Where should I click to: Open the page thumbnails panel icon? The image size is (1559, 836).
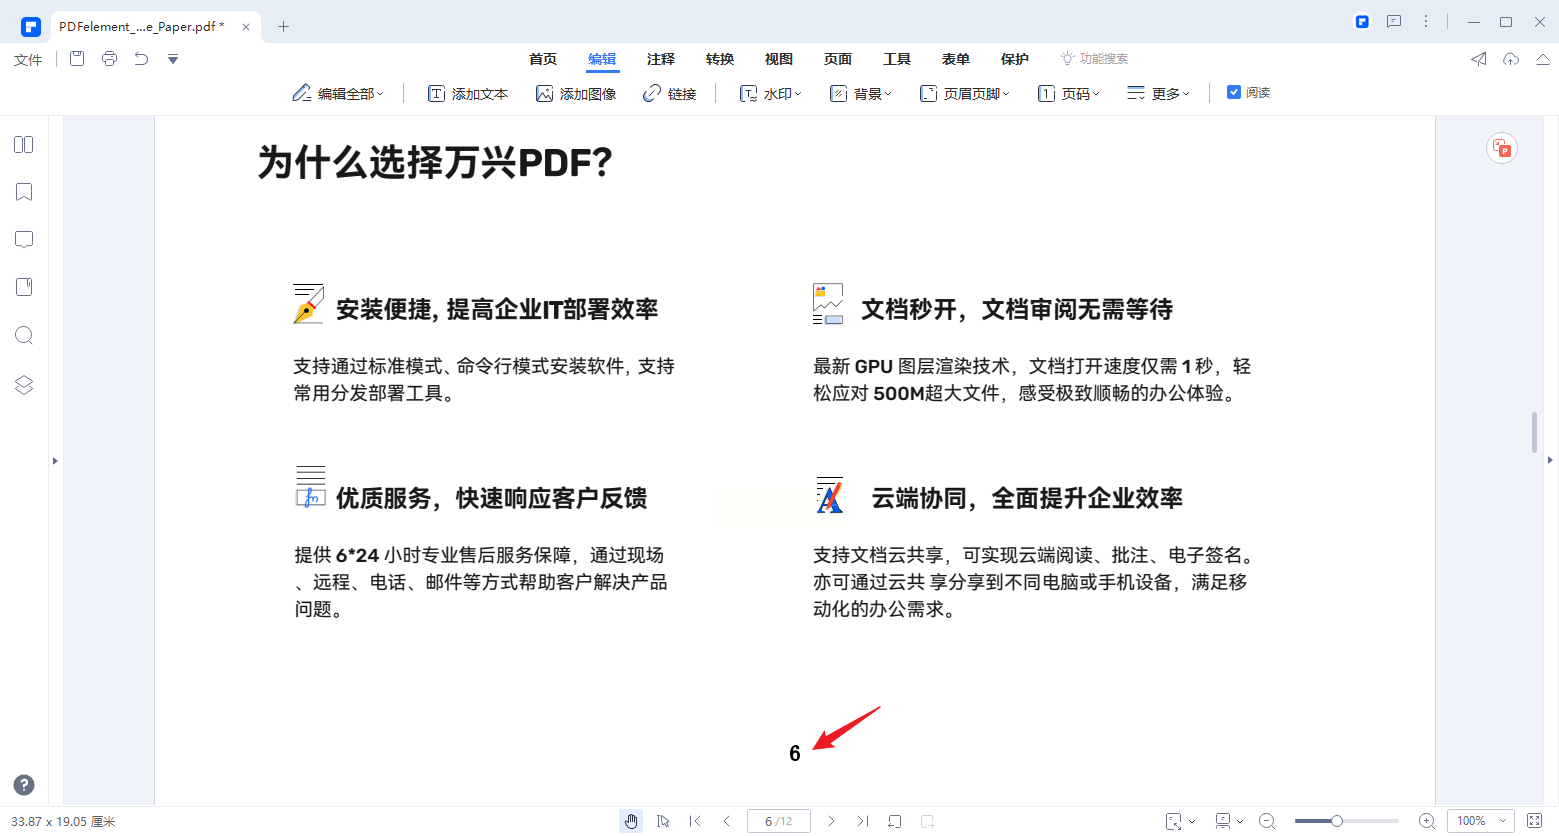point(24,145)
